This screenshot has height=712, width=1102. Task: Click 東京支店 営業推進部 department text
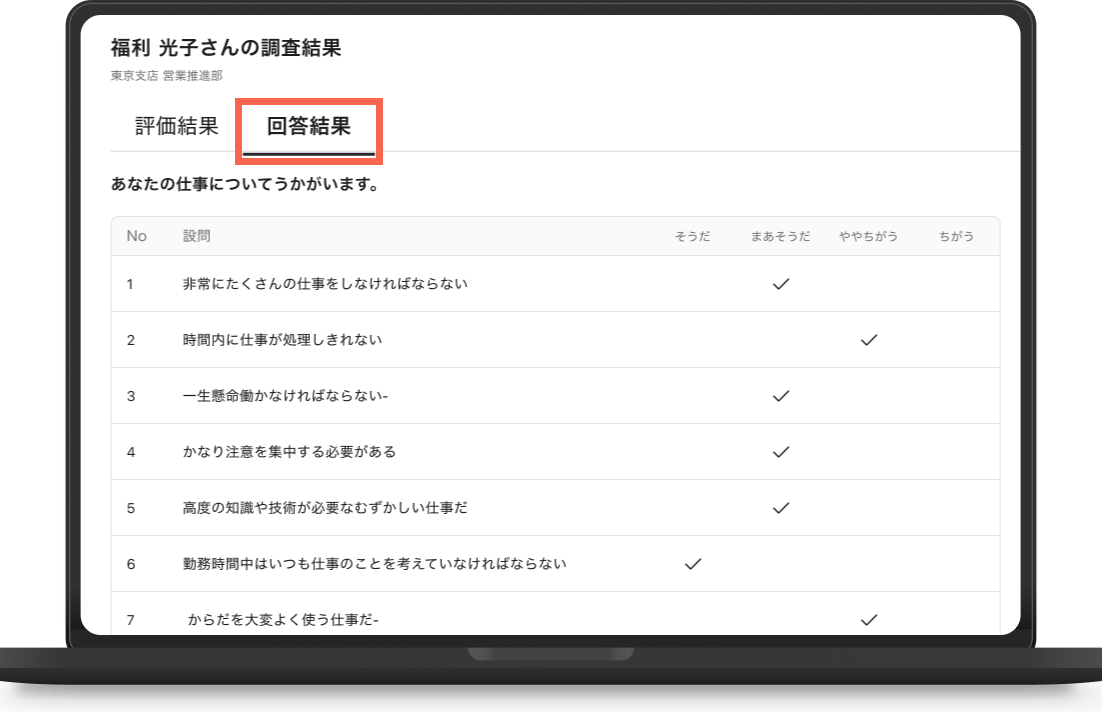167,76
